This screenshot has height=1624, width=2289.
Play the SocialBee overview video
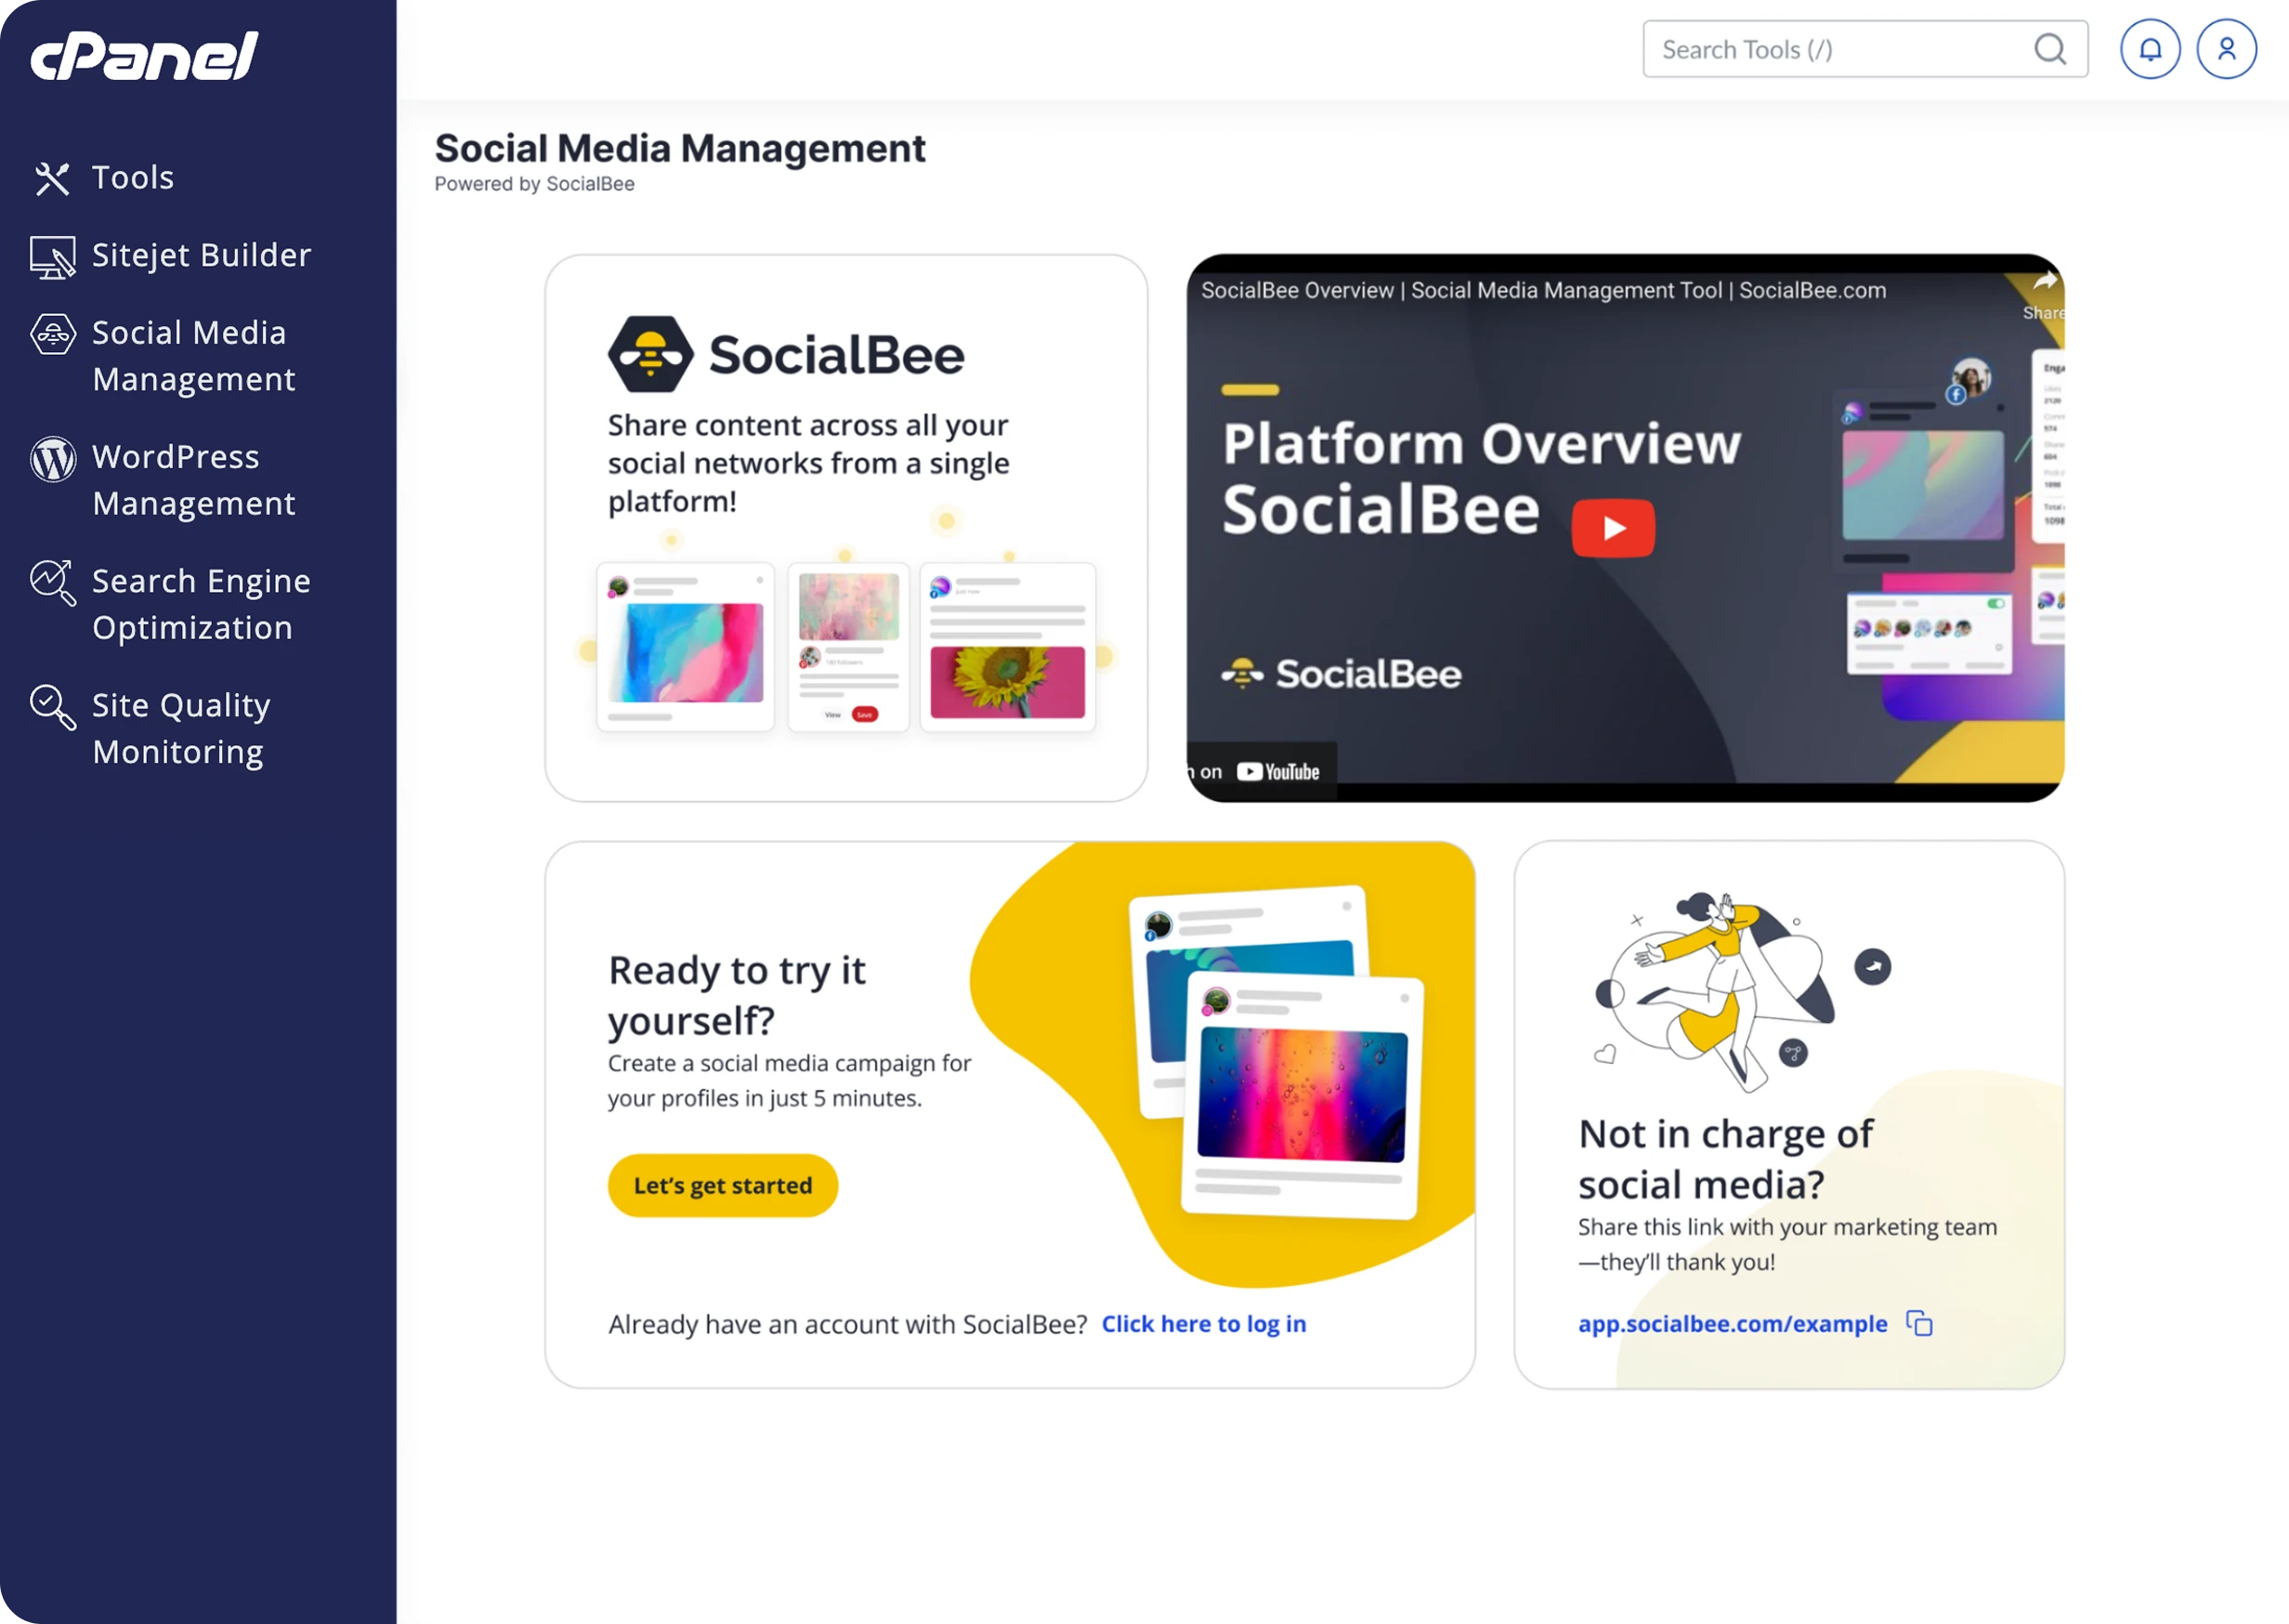pyautogui.click(x=1612, y=527)
